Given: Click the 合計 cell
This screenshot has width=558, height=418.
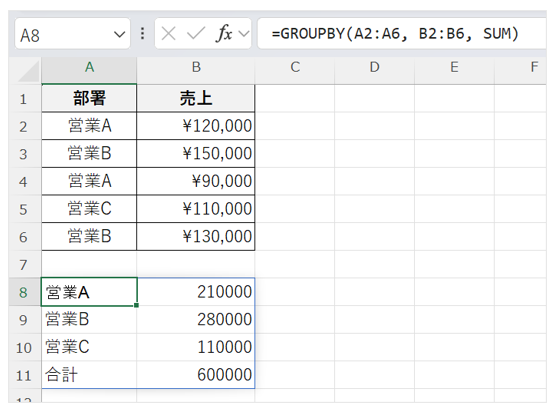Looking at the screenshot, I should click(89, 375).
